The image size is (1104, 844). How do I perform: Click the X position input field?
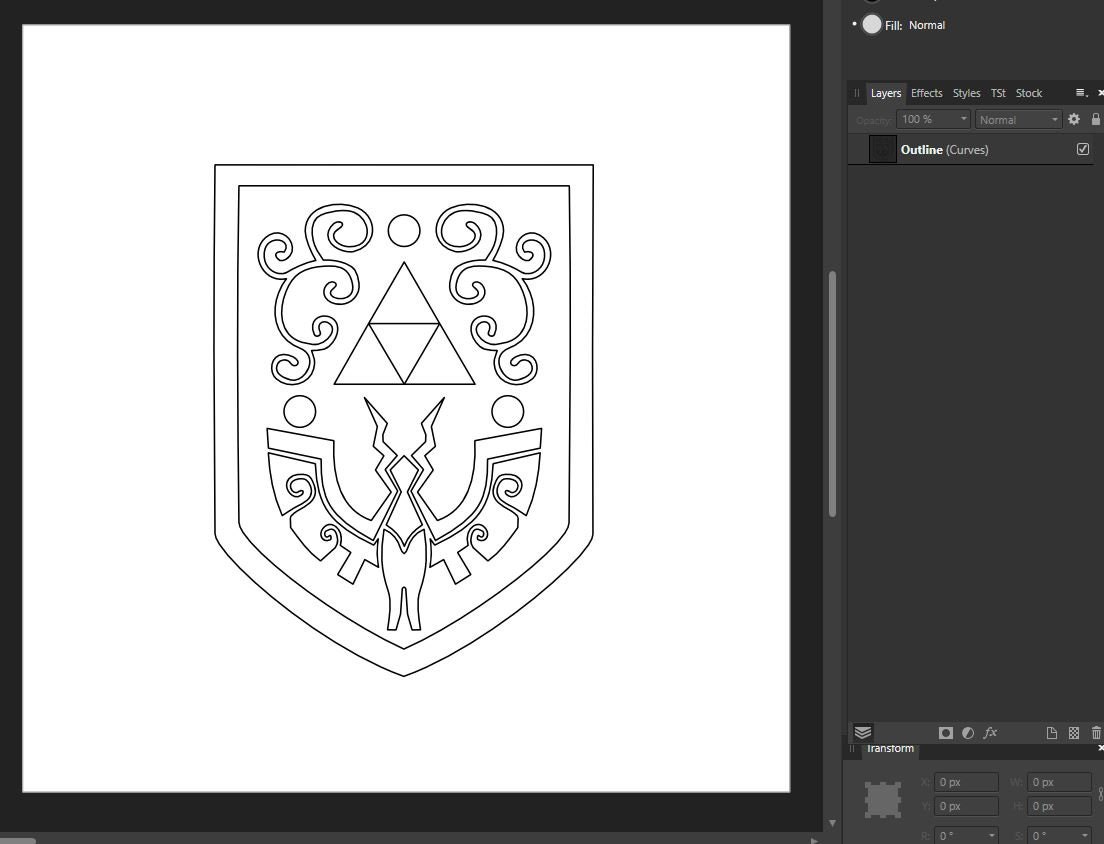pos(965,781)
